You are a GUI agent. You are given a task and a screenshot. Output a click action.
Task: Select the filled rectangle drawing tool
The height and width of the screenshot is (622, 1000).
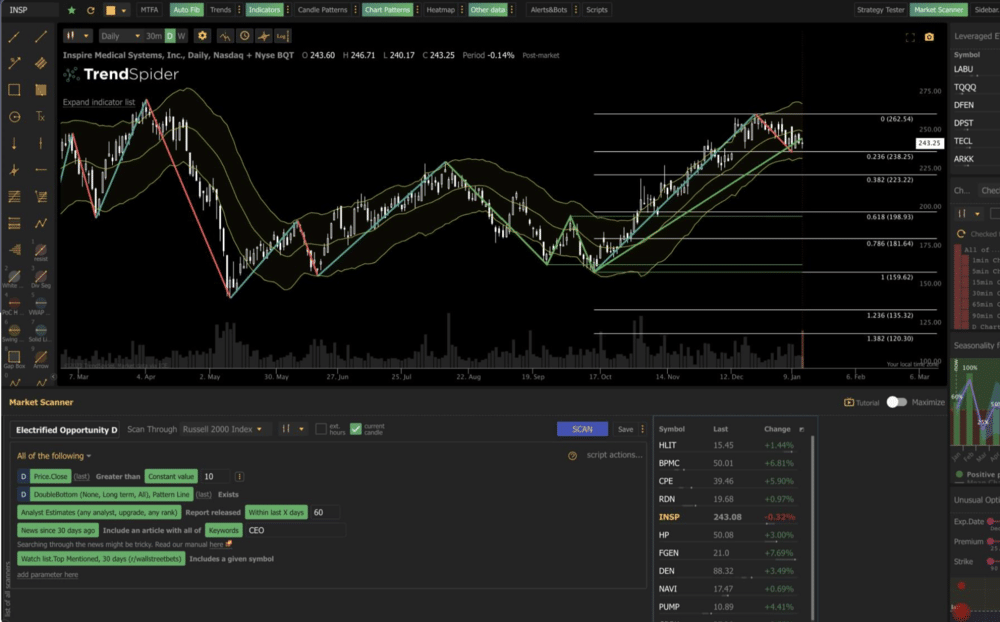point(41,90)
